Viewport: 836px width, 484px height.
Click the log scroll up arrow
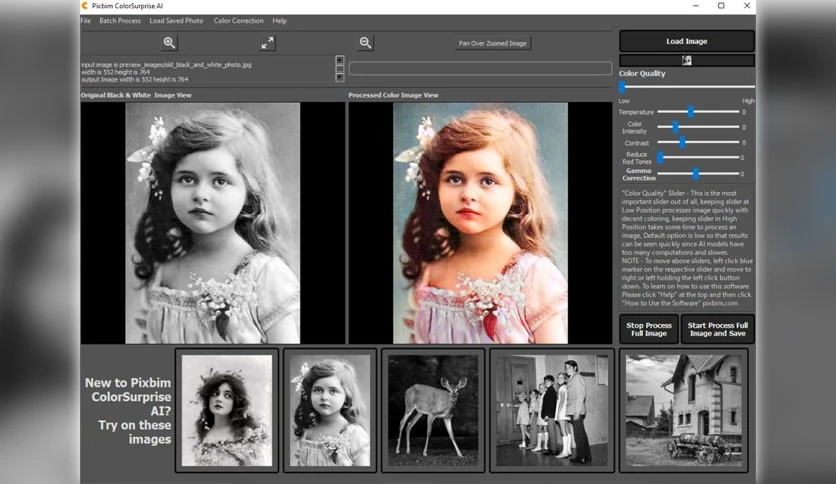(340, 60)
